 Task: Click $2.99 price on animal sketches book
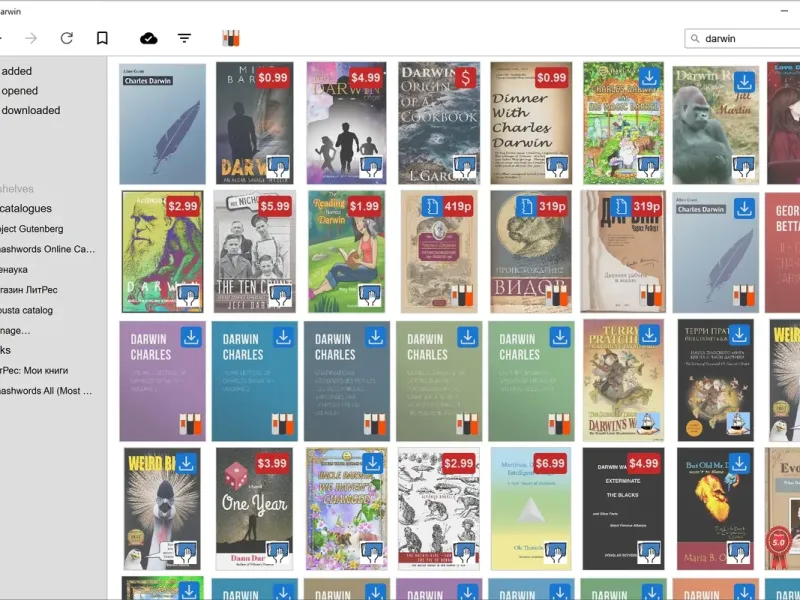458,463
